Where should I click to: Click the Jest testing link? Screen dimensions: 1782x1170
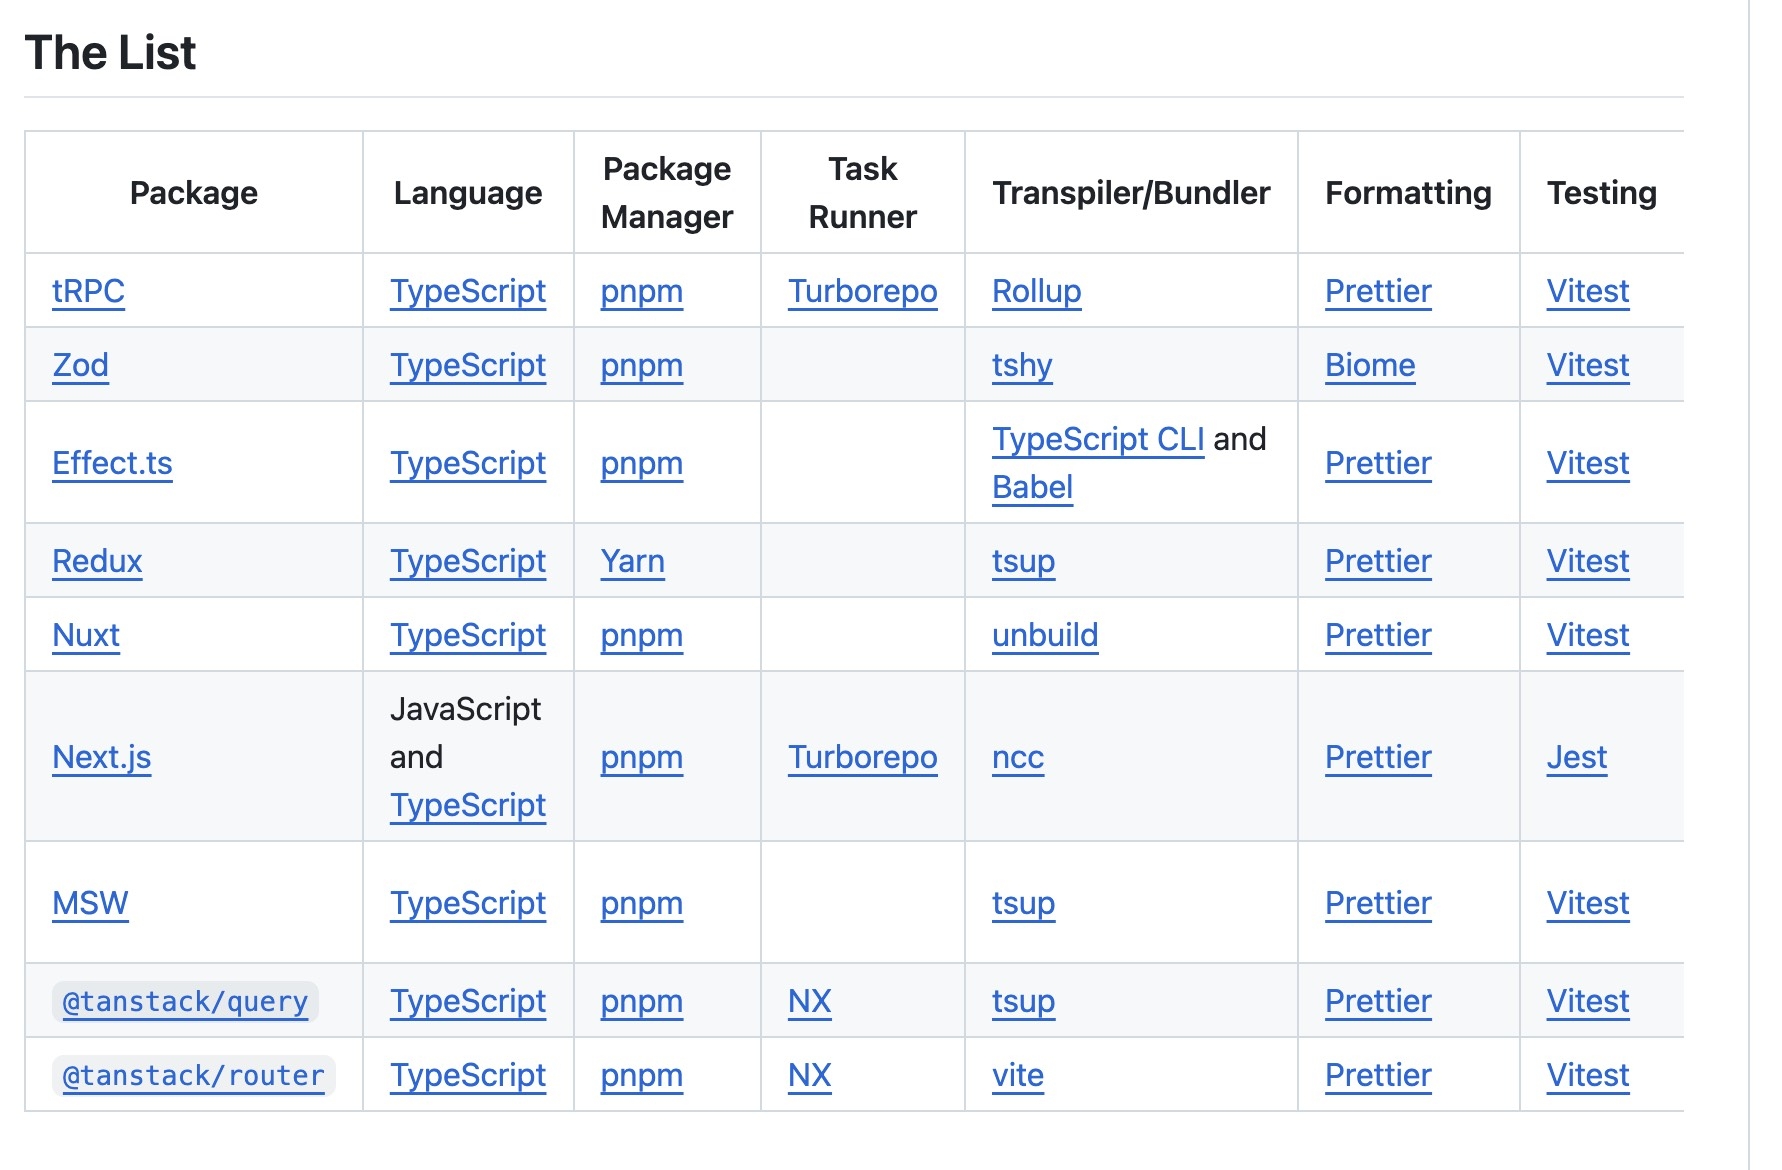[x=1577, y=757]
